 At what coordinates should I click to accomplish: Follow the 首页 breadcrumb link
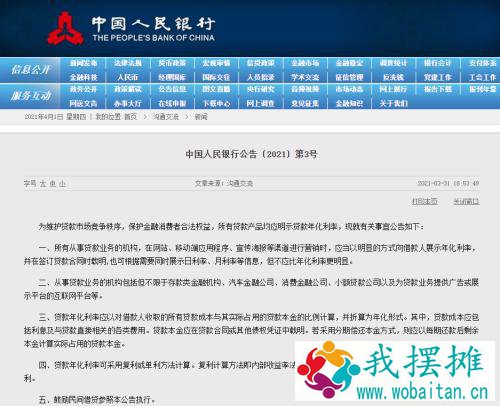pos(130,117)
